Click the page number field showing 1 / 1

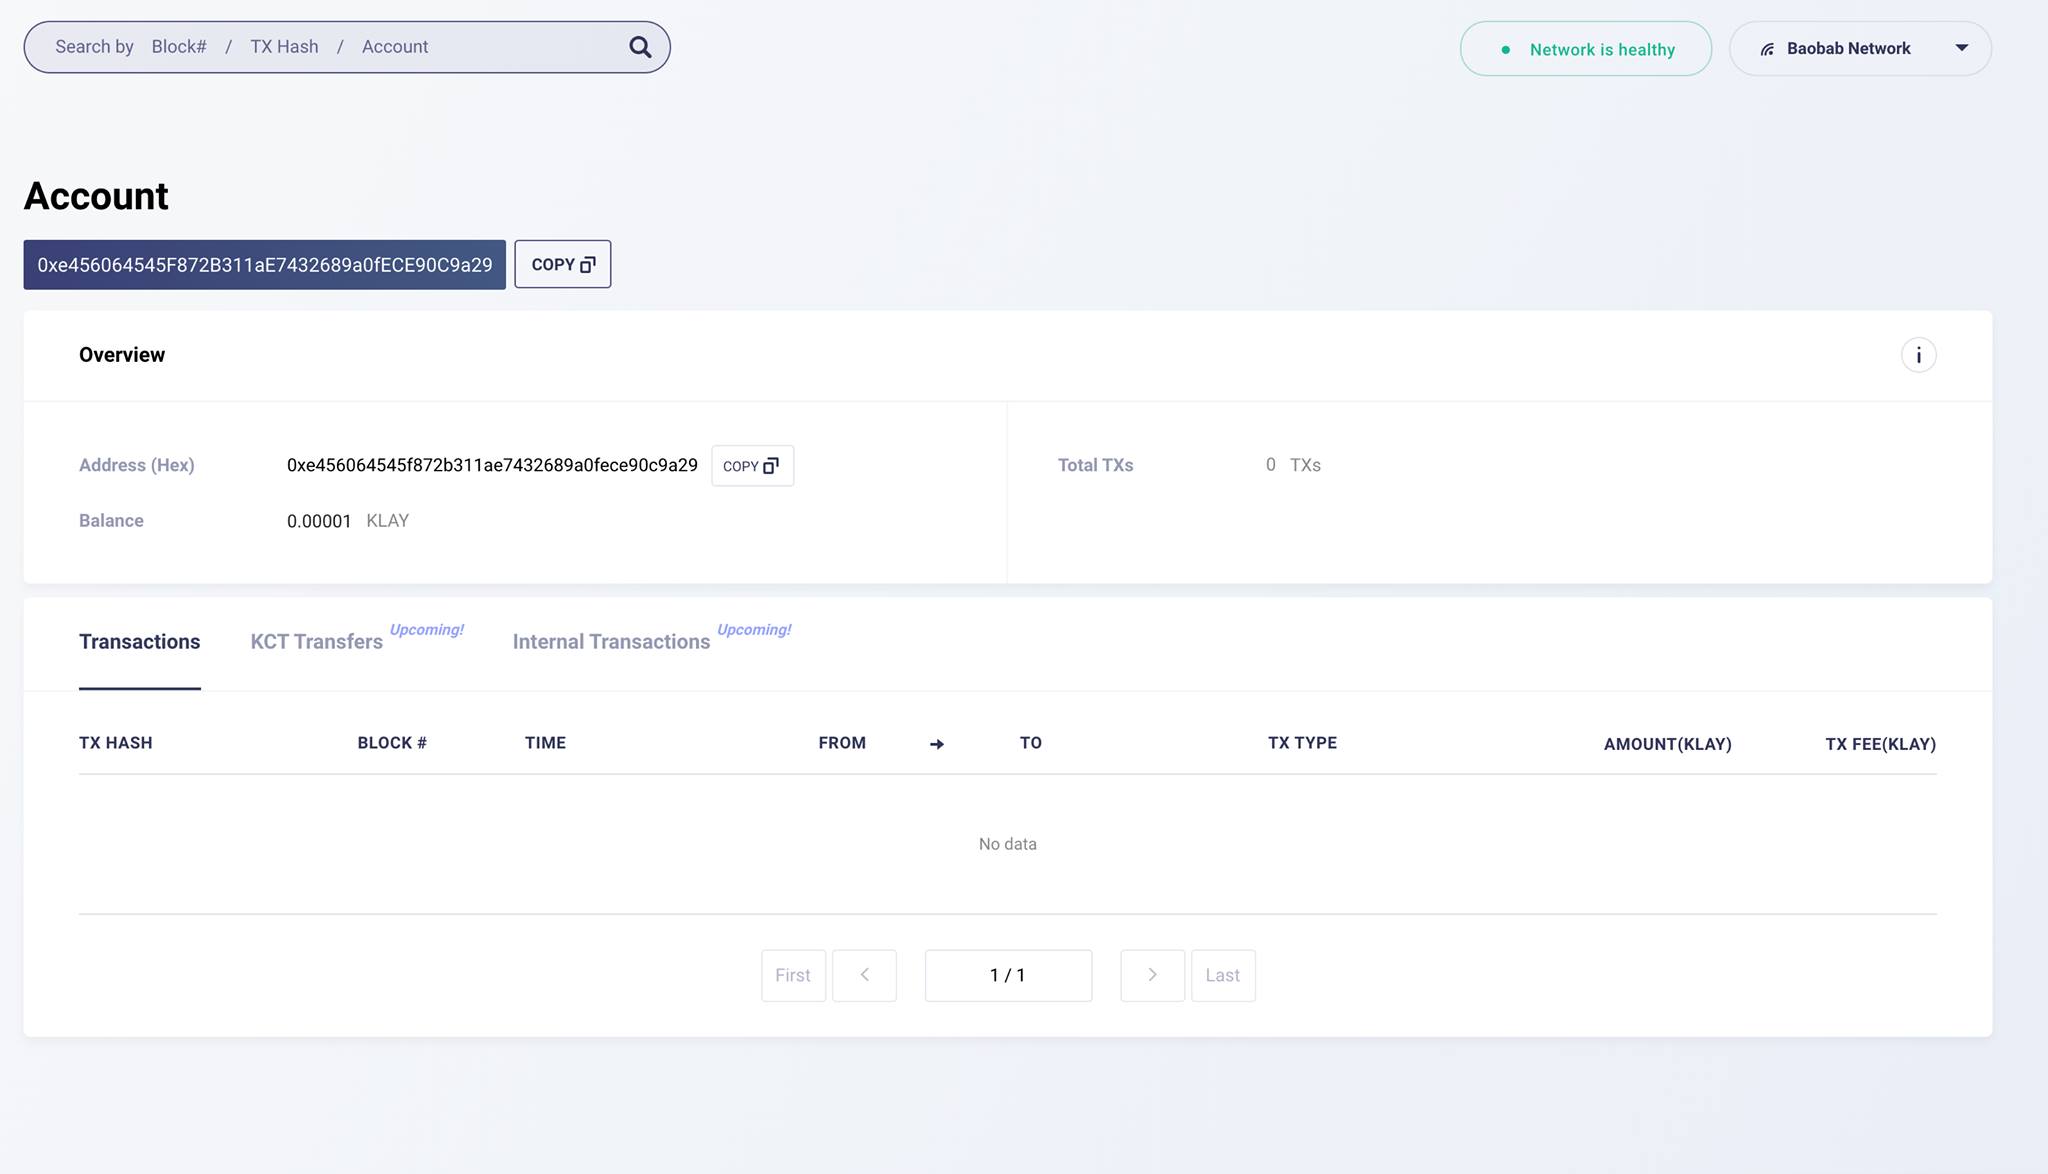(x=1008, y=975)
